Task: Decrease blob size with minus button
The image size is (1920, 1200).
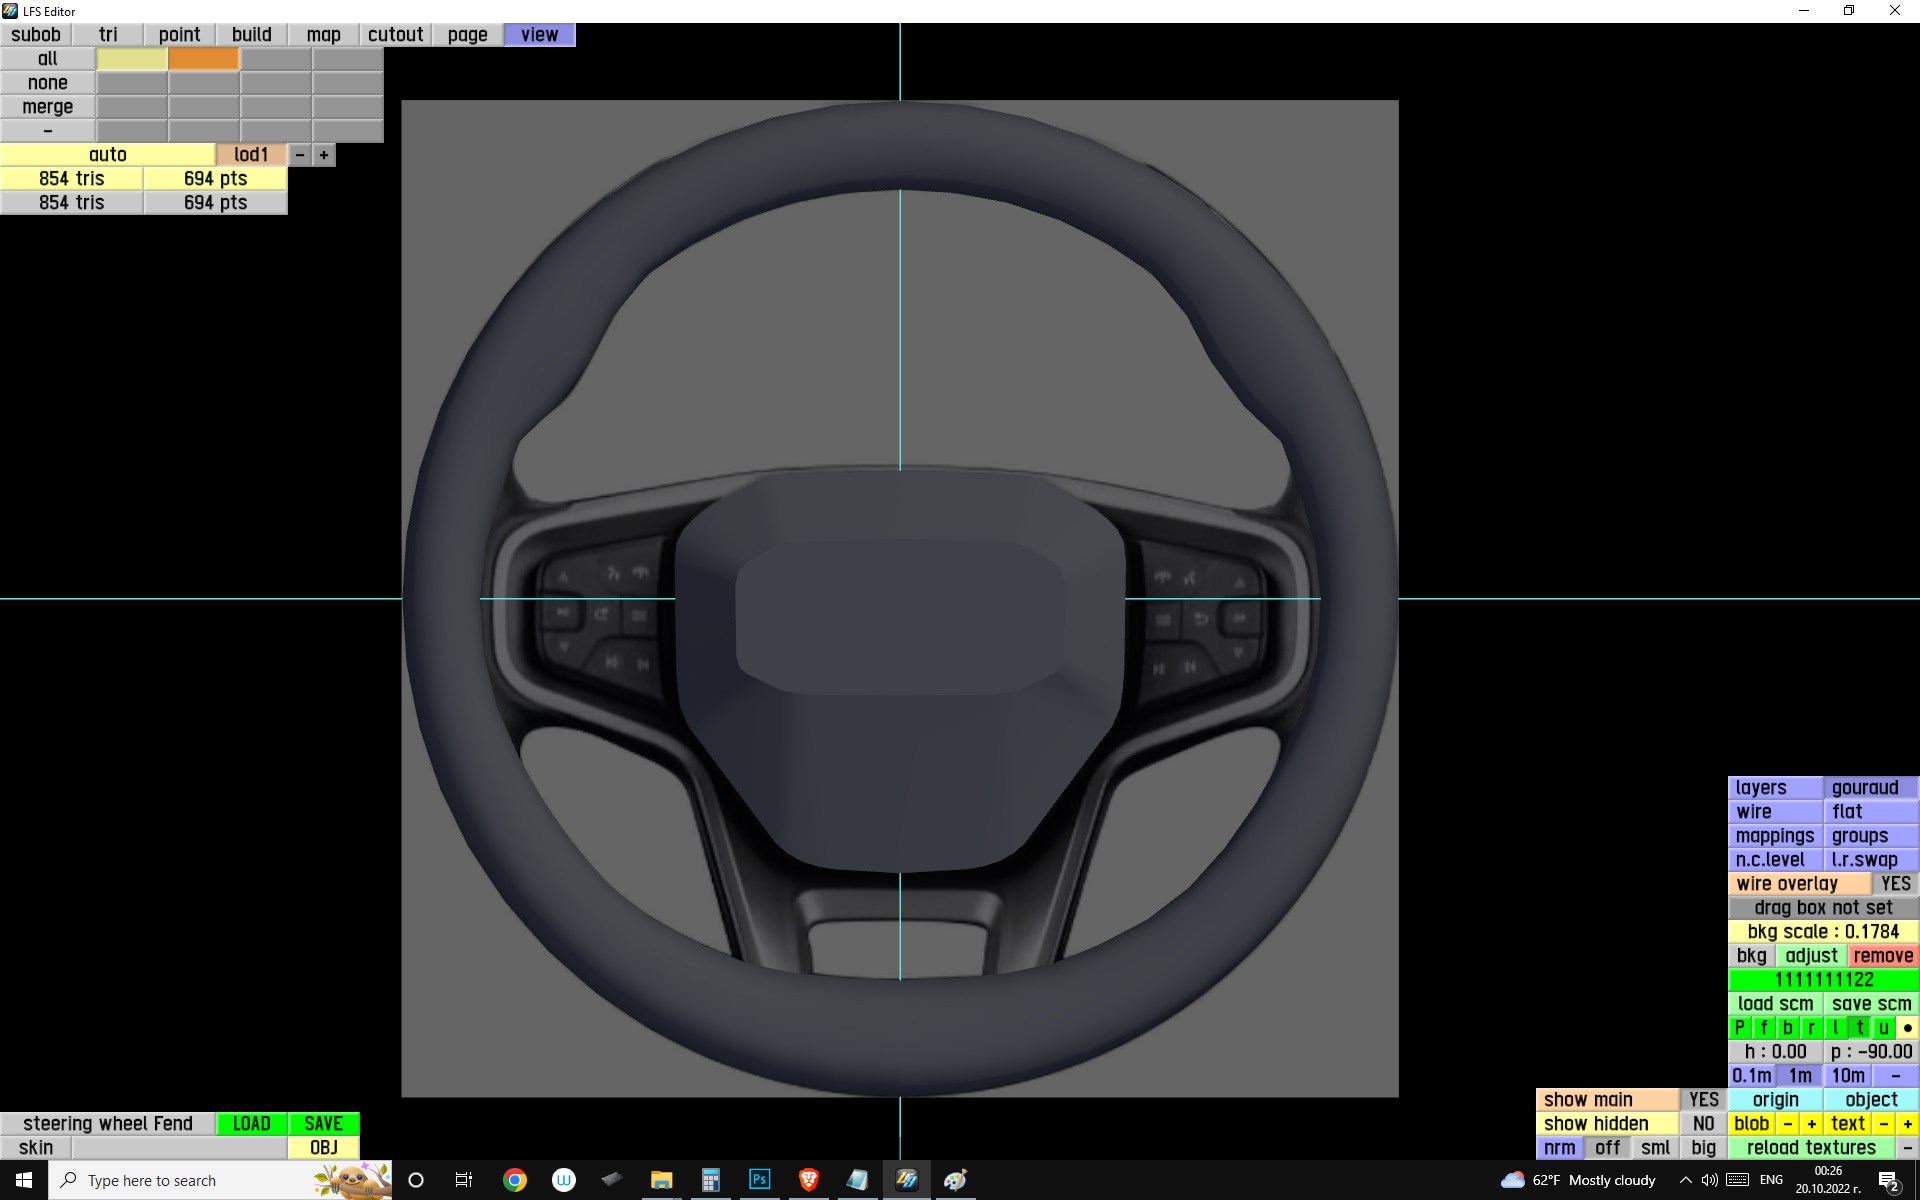Action: coord(1787,1124)
